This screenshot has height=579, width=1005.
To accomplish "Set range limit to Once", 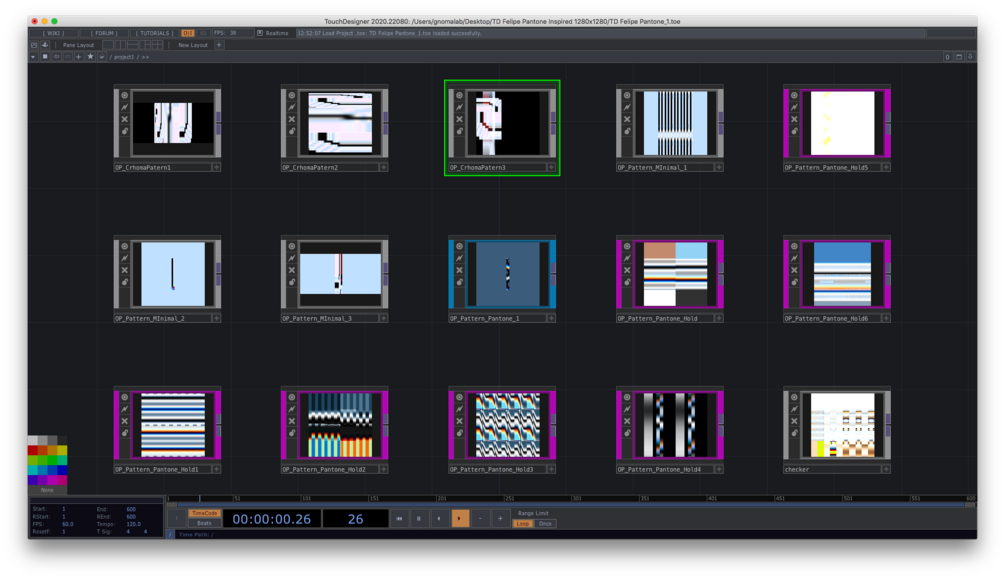I will pyautogui.click(x=545, y=523).
